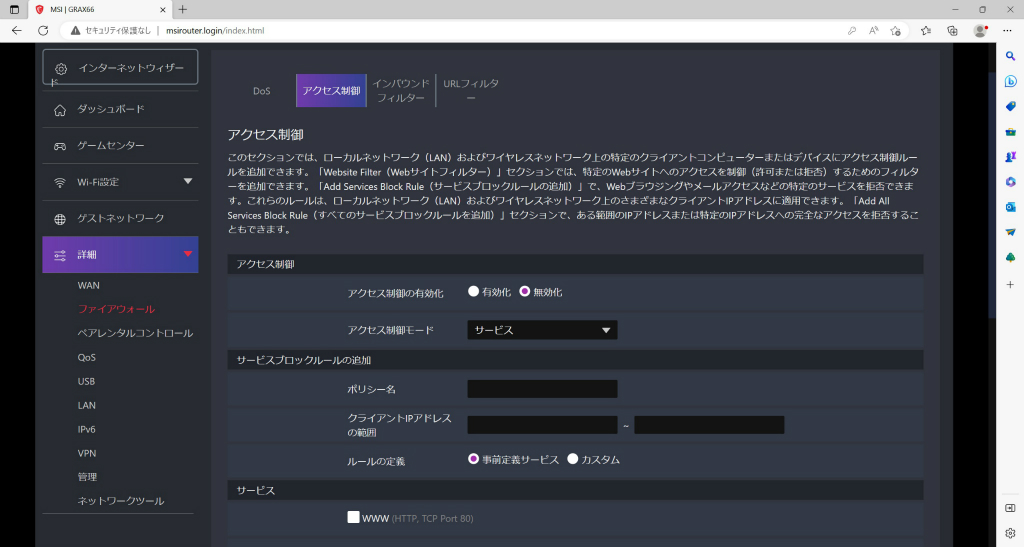Expand the Wi-Fi設定 submenu arrow
The image size is (1024, 547).
(188, 181)
